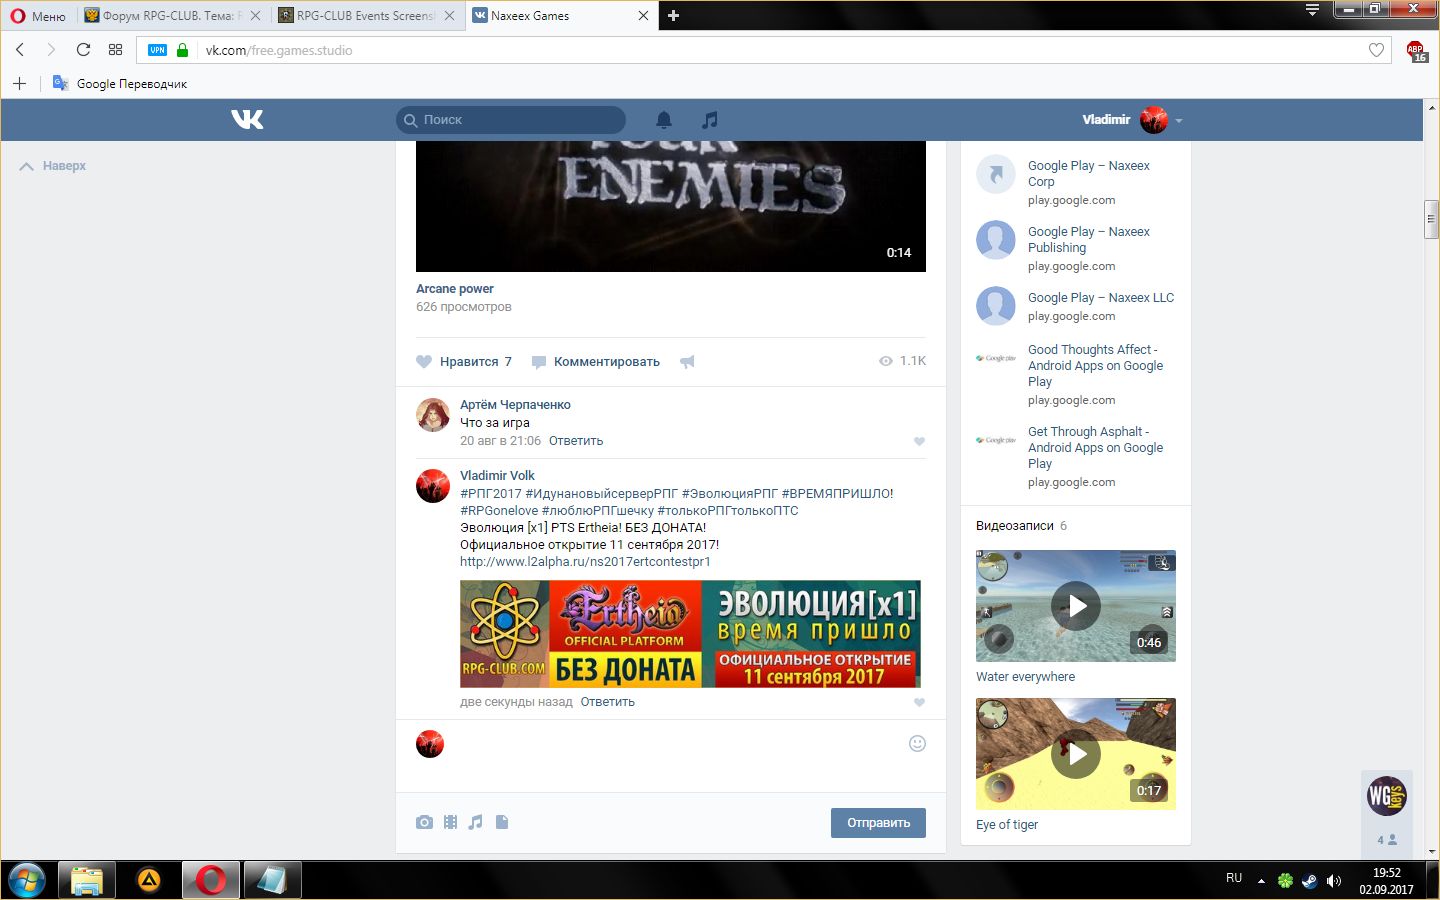Like Артём Черпаченко's comment heart
The width and height of the screenshot is (1440, 900).
(x=919, y=441)
